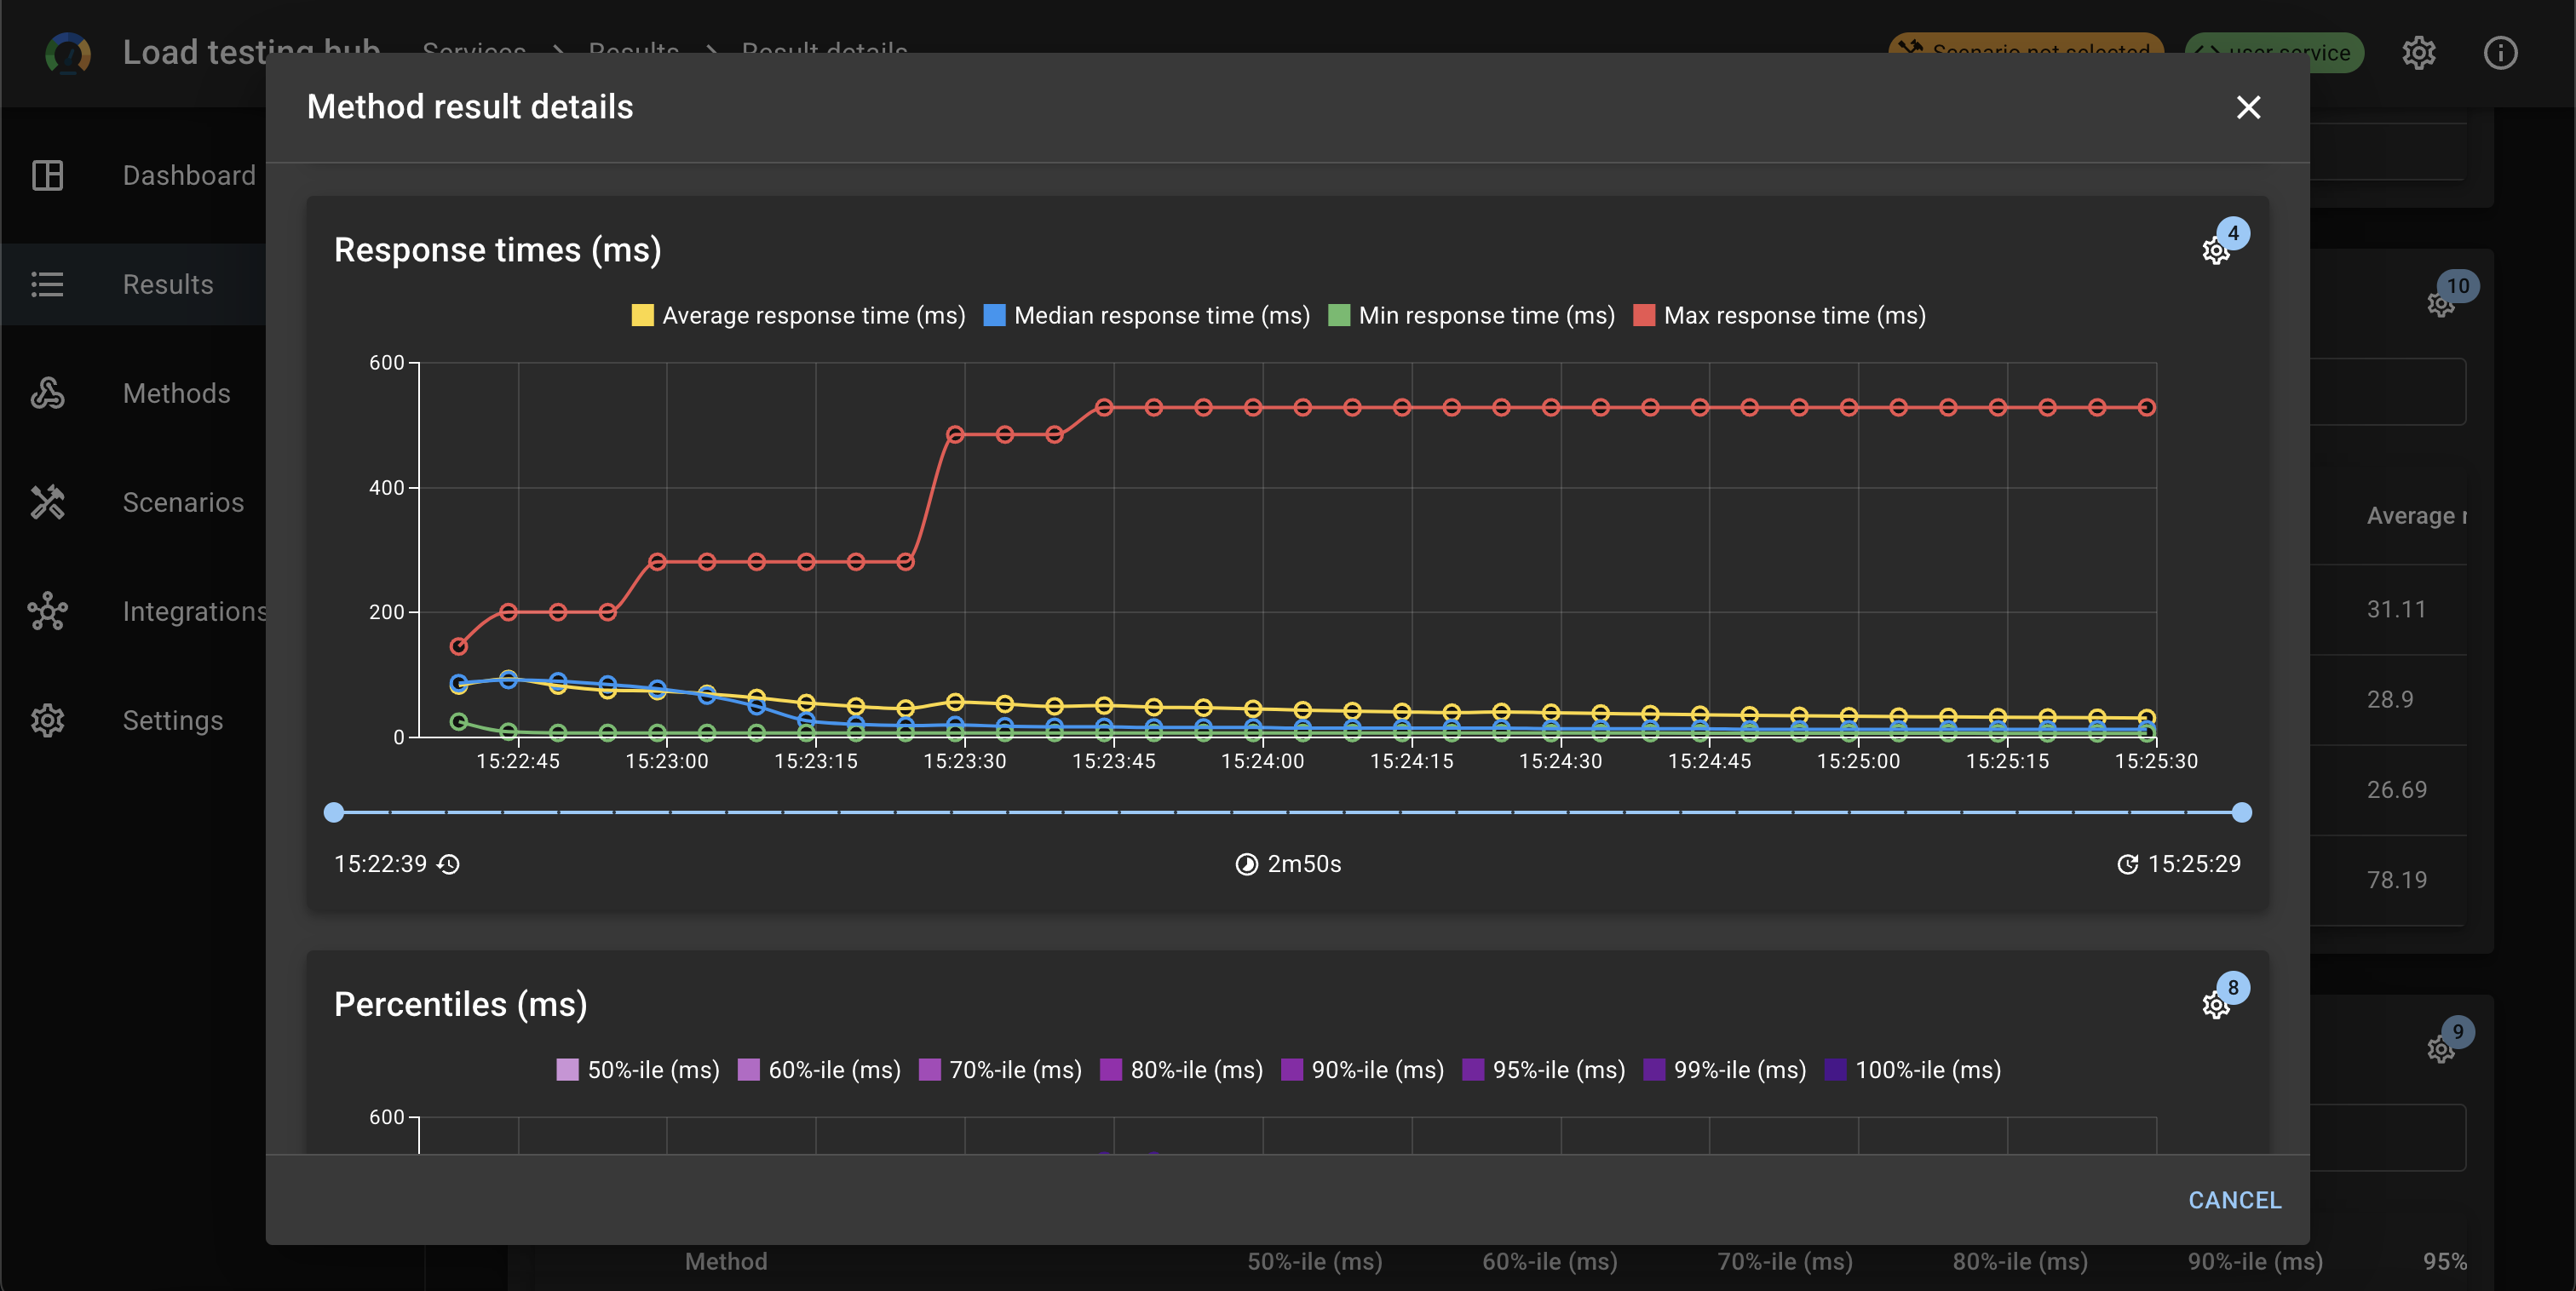
Task: Click the Response times (ms) heading
Action: coord(497,250)
